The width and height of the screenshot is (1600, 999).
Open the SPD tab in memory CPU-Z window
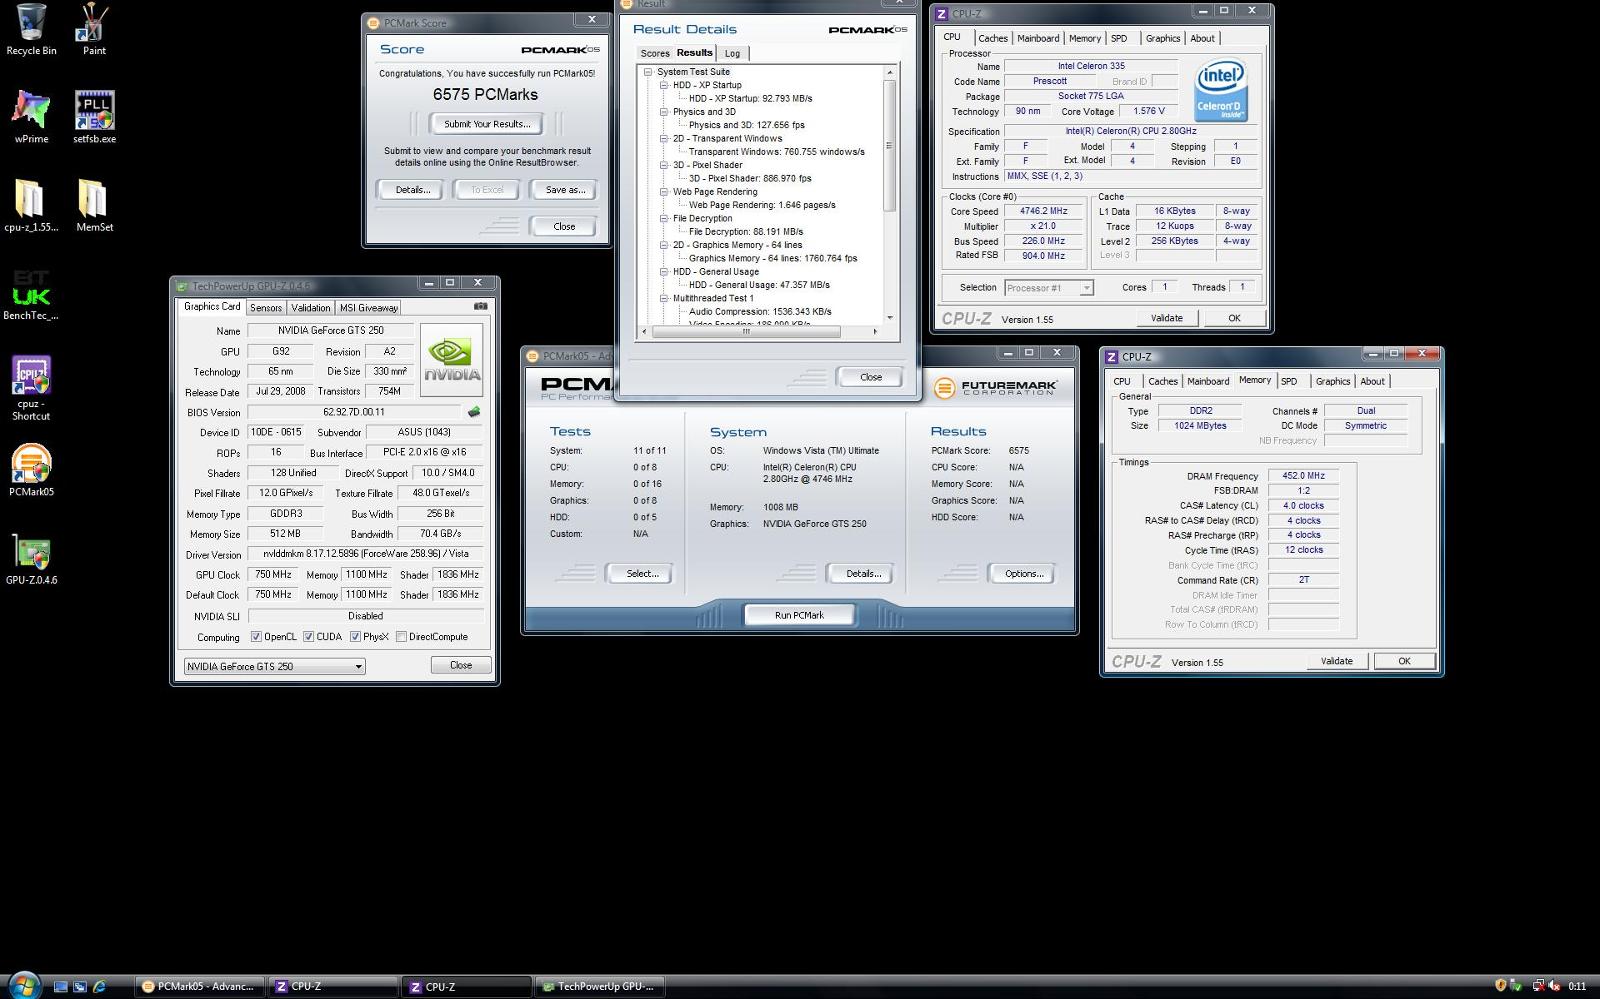tap(1289, 381)
